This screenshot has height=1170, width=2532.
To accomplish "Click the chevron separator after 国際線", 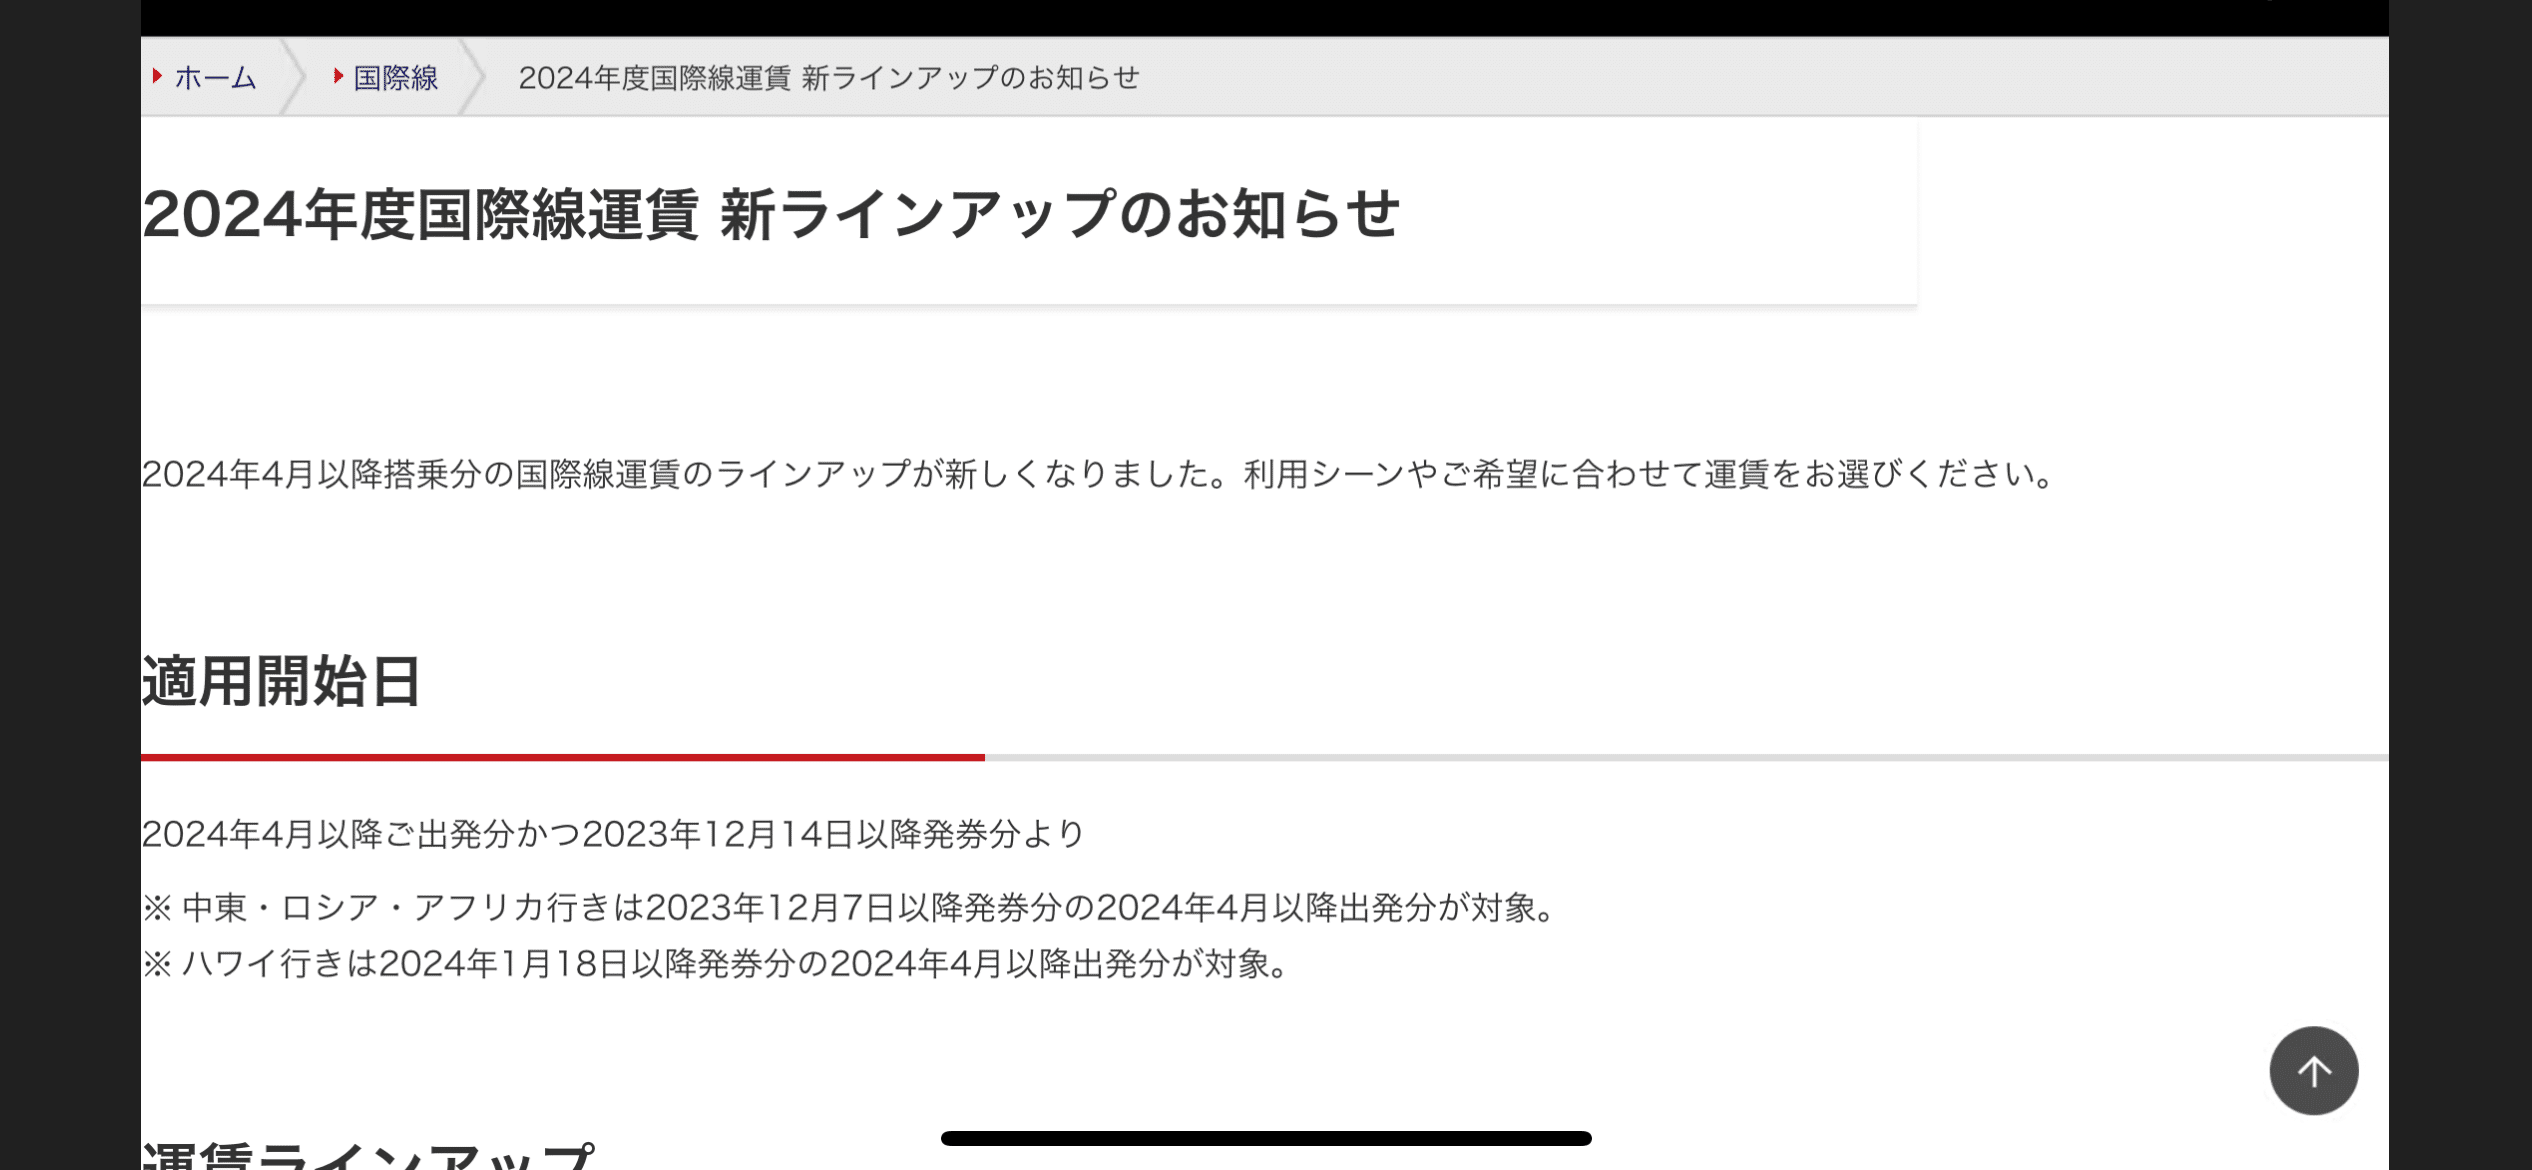I will [x=472, y=77].
